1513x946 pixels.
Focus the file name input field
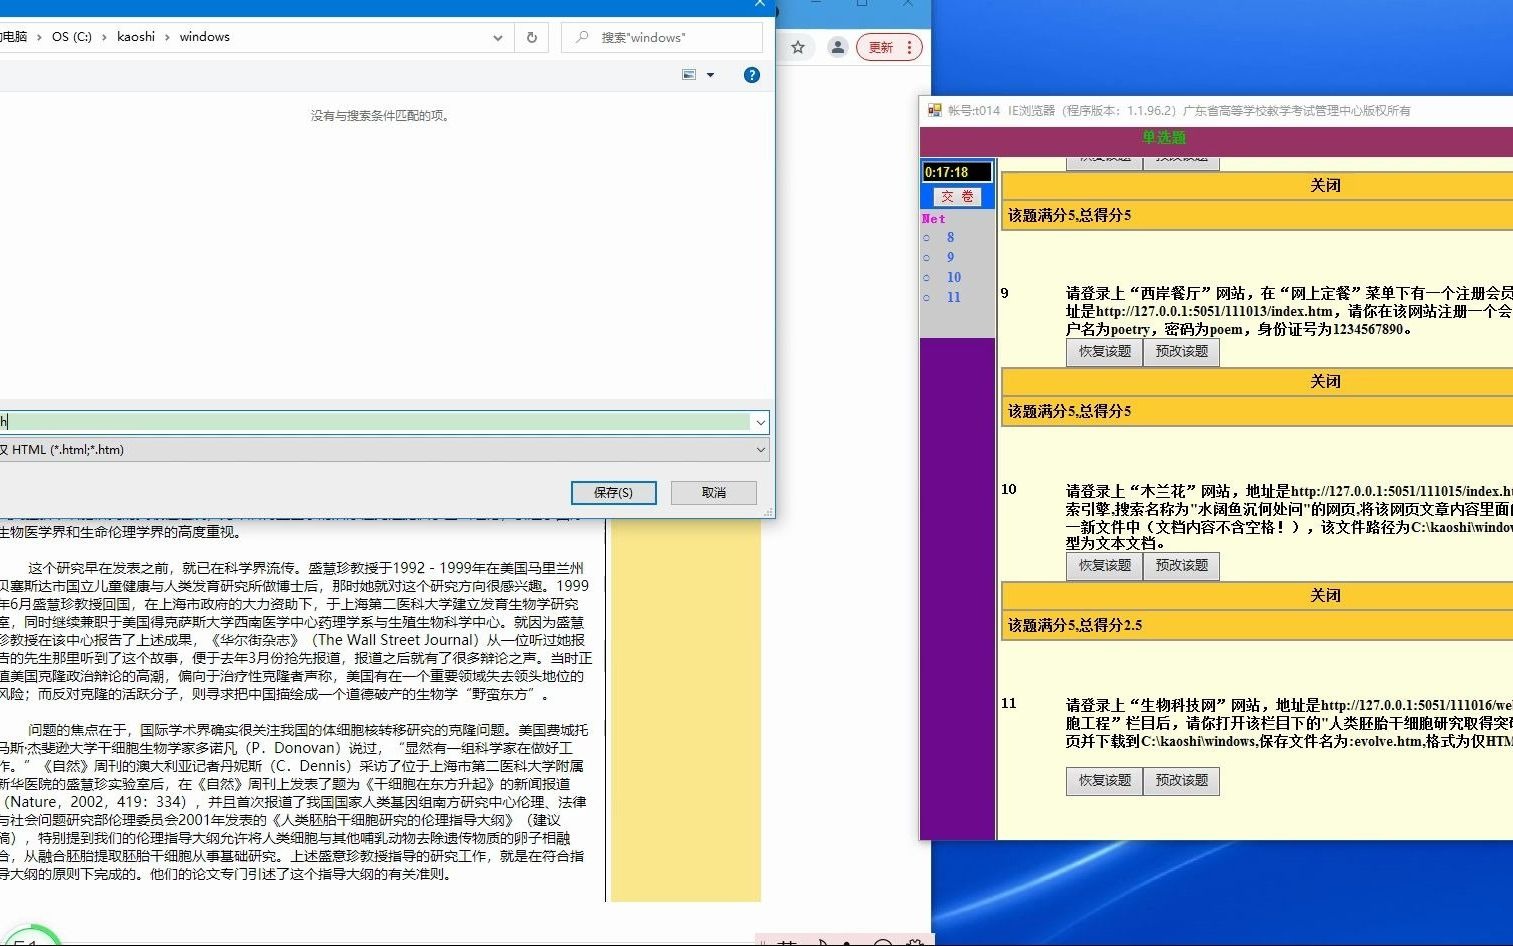click(x=375, y=422)
